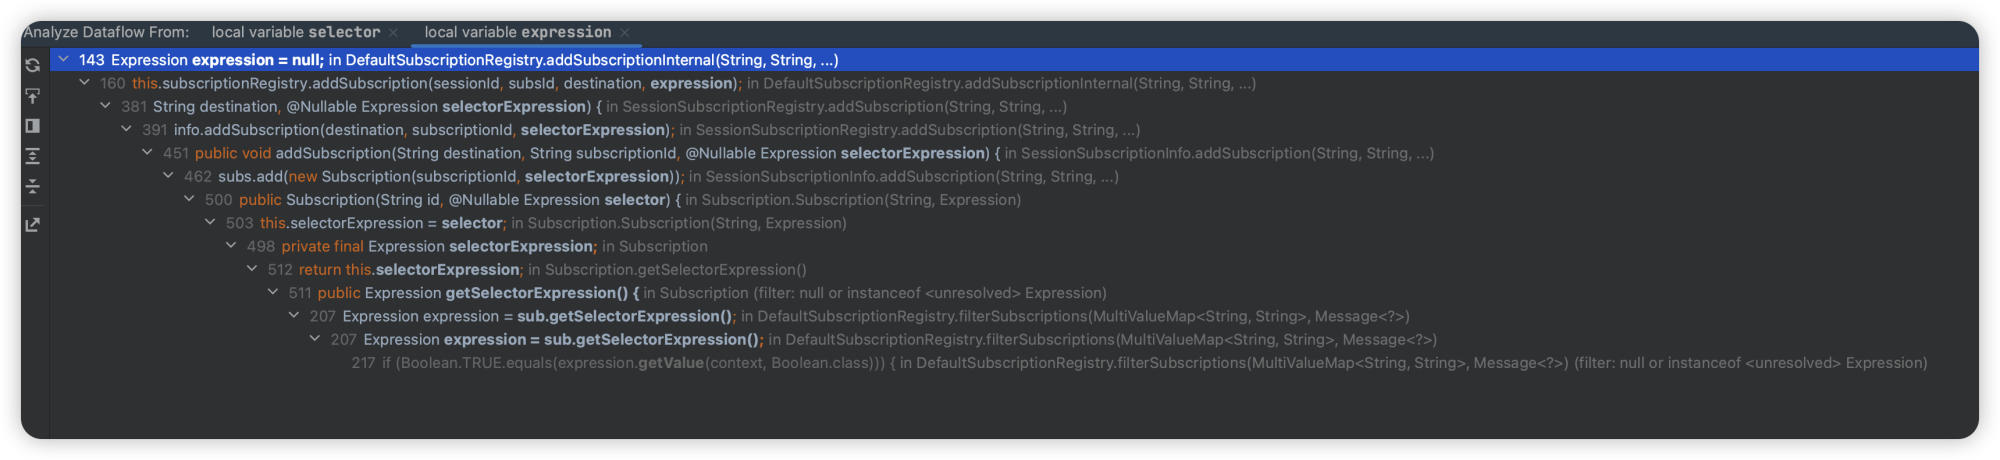Collapse the line 500 Subscription constructor node
Screen dimensions: 2000x460
click(190, 200)
